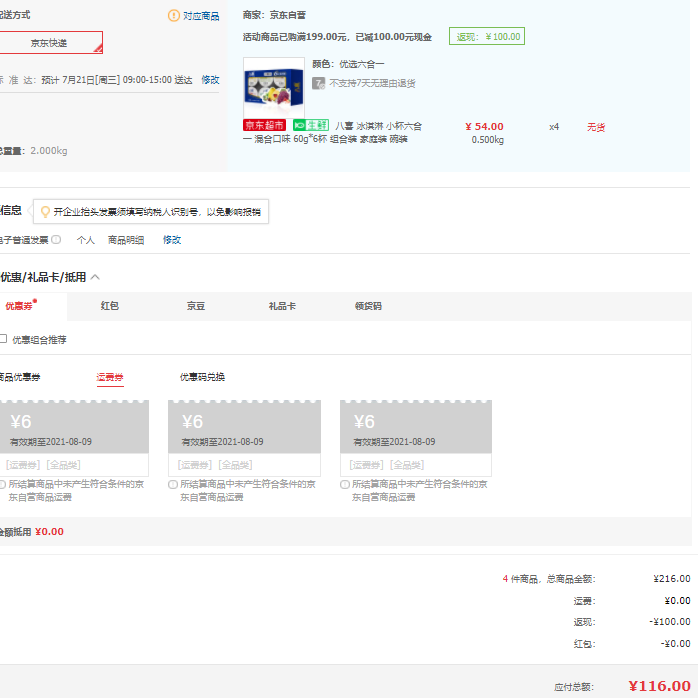
Task: Click info icon under the third coupon
Action: pos(345,484)
